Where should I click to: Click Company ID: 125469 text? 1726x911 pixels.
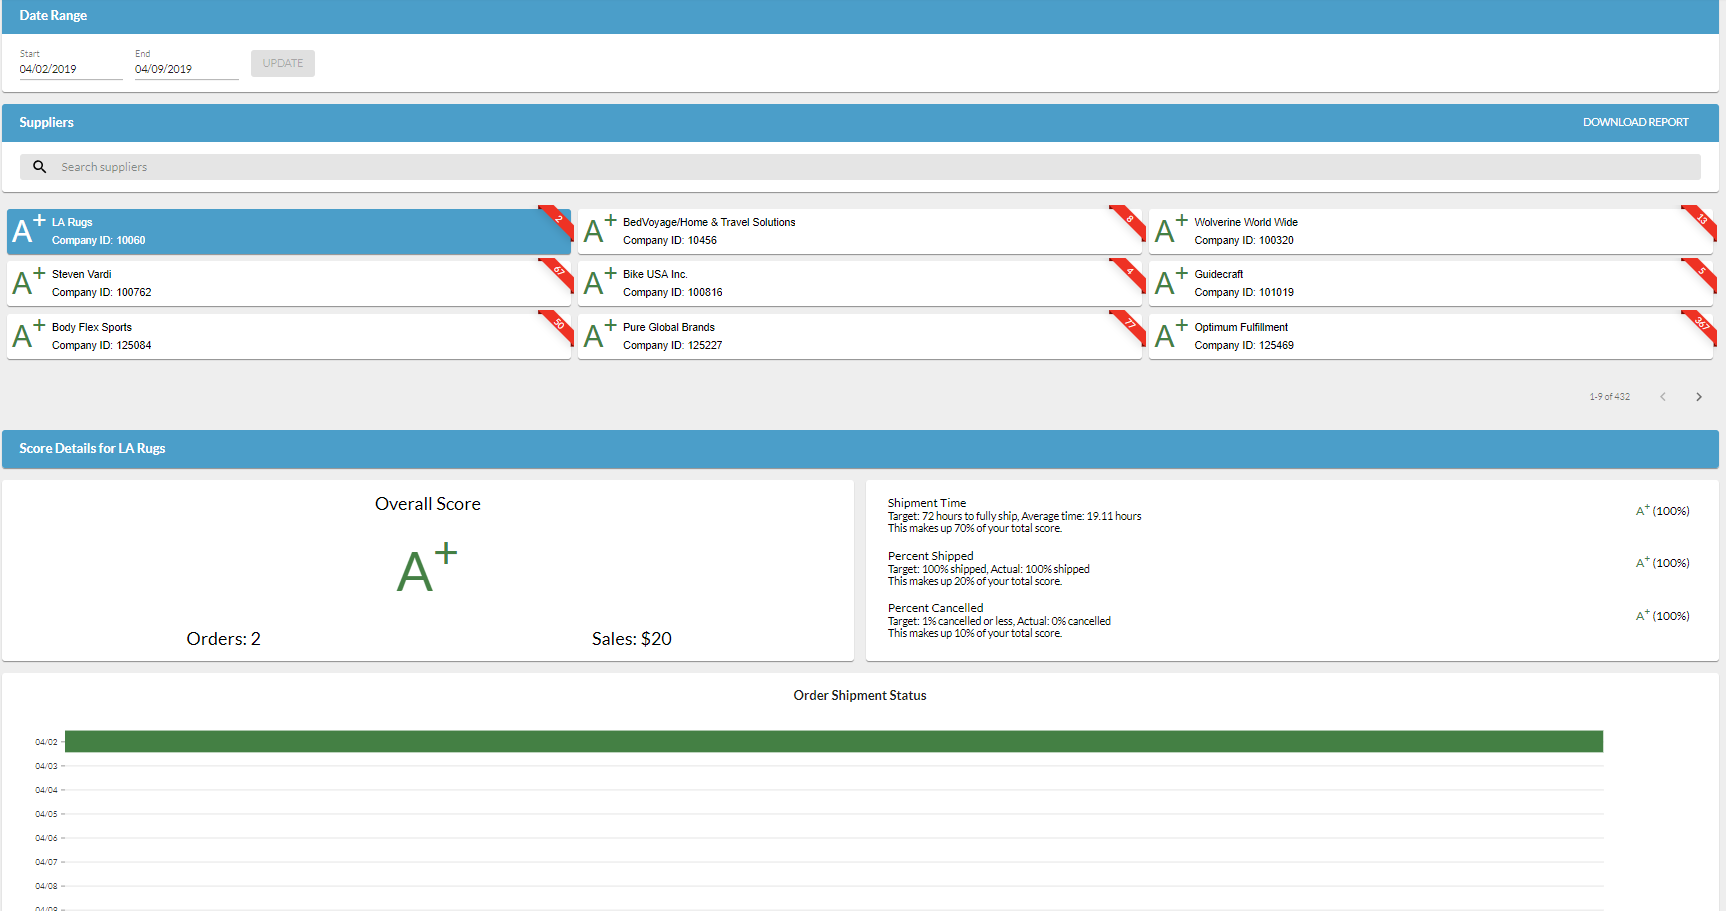1244,345
